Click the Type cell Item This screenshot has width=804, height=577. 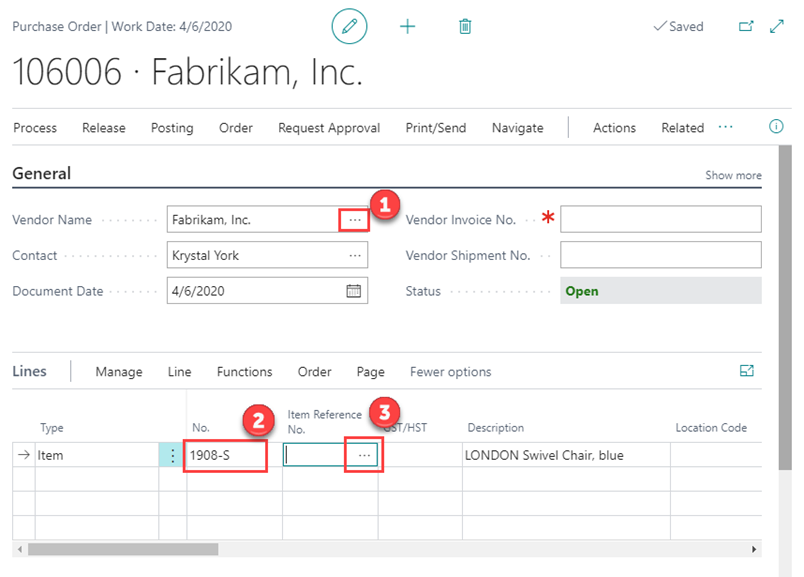click(x=97, y=455)
